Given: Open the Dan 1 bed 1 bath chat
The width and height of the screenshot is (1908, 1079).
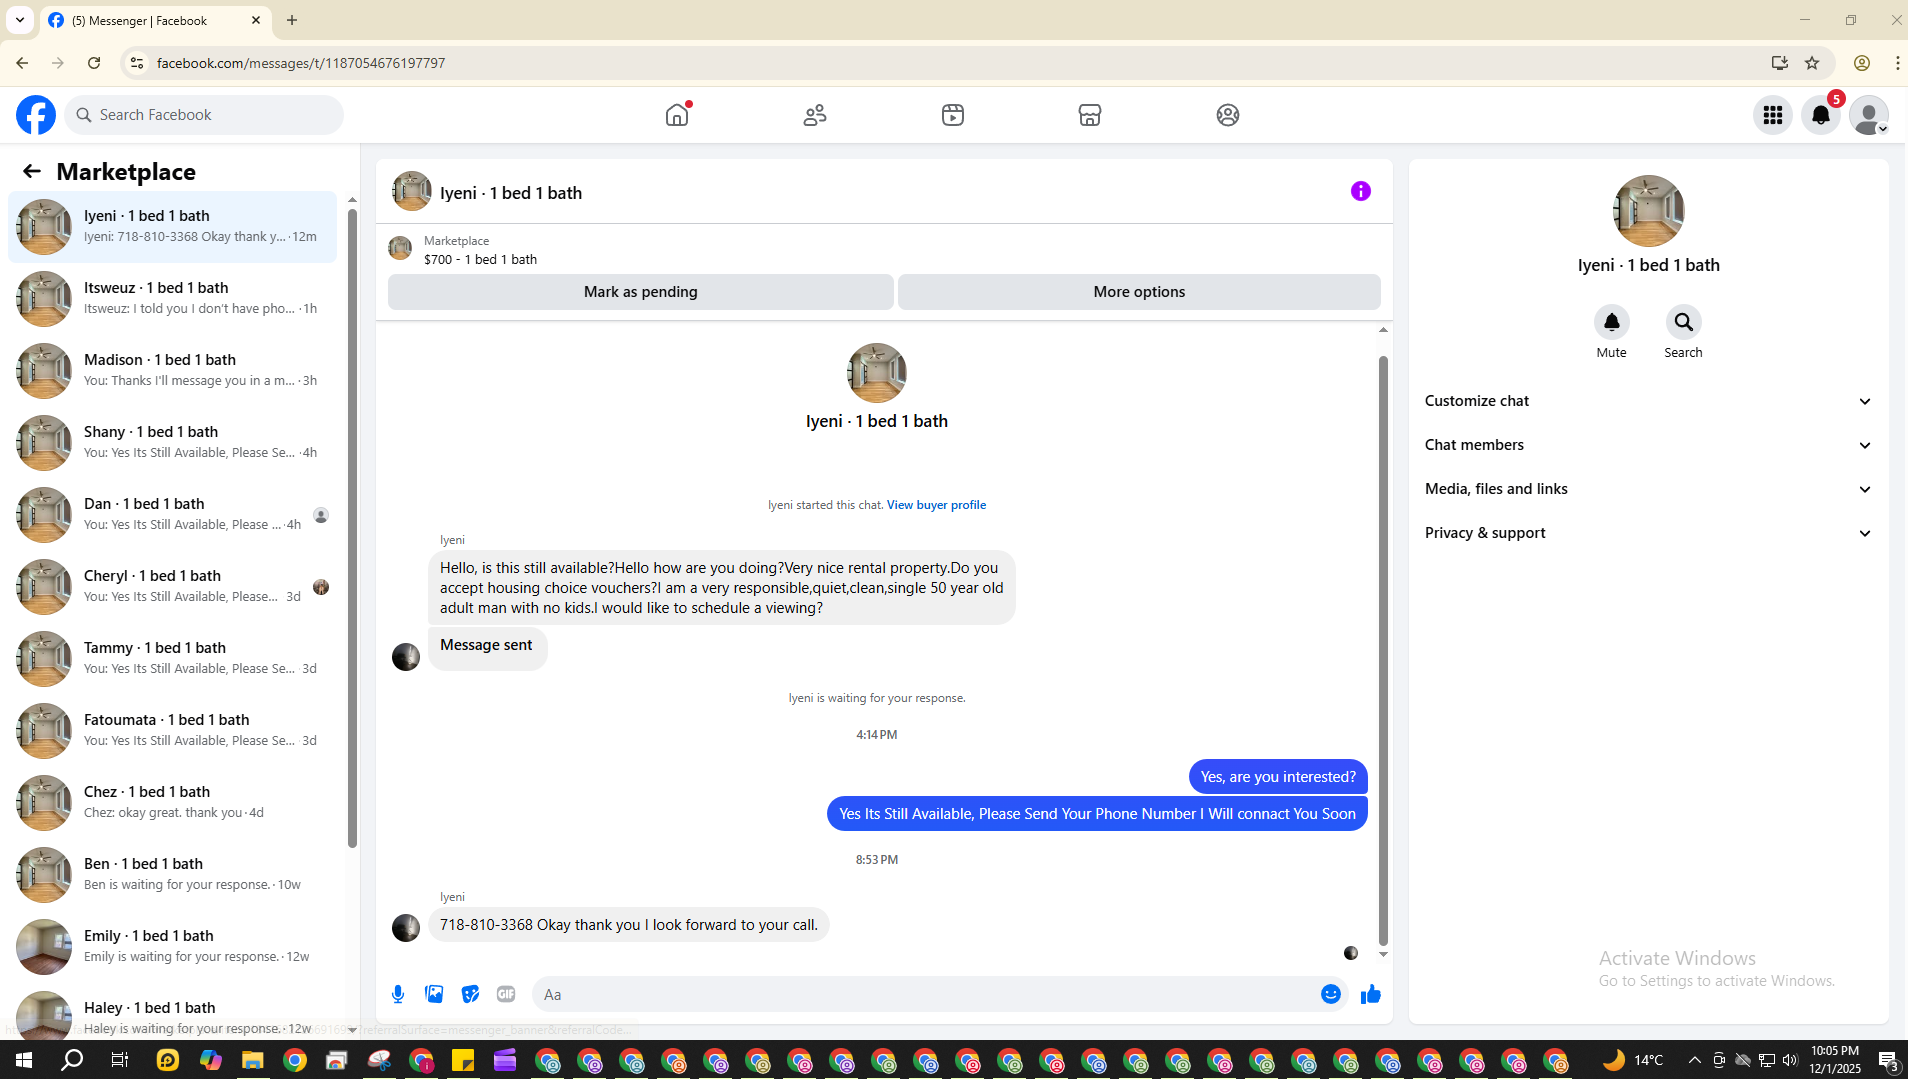Looking at the screenshot, I should (x=172, y=515).
